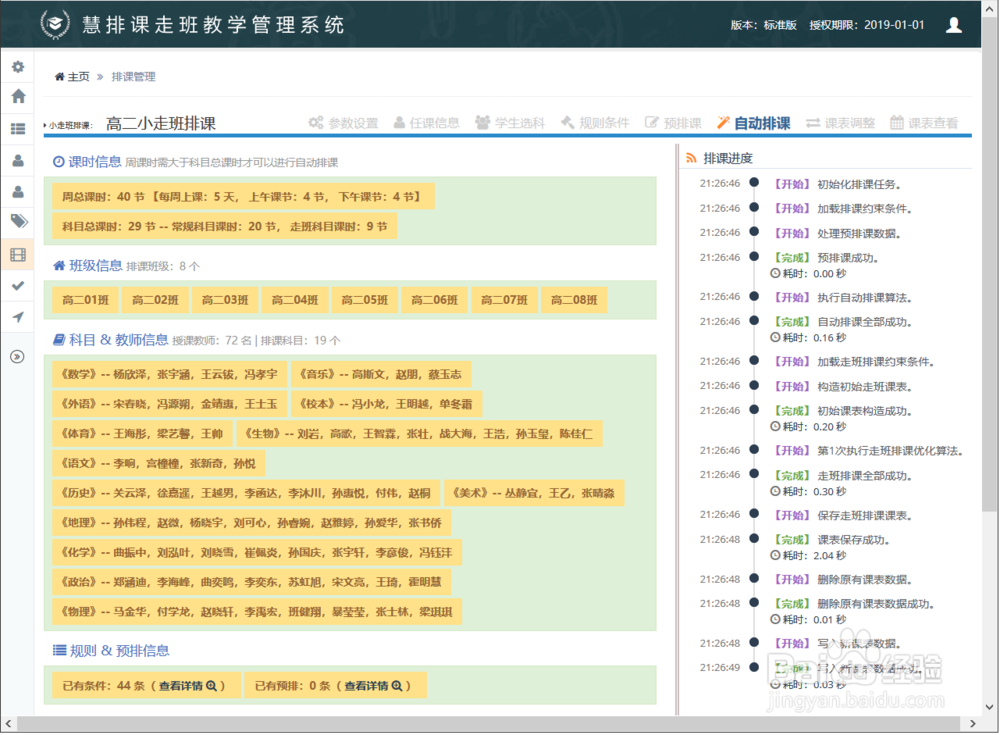The height and width of the screenshot is (735, 1000).
Task: Click the 《校本》 teachers entry
Action: (x=386, y=404)
